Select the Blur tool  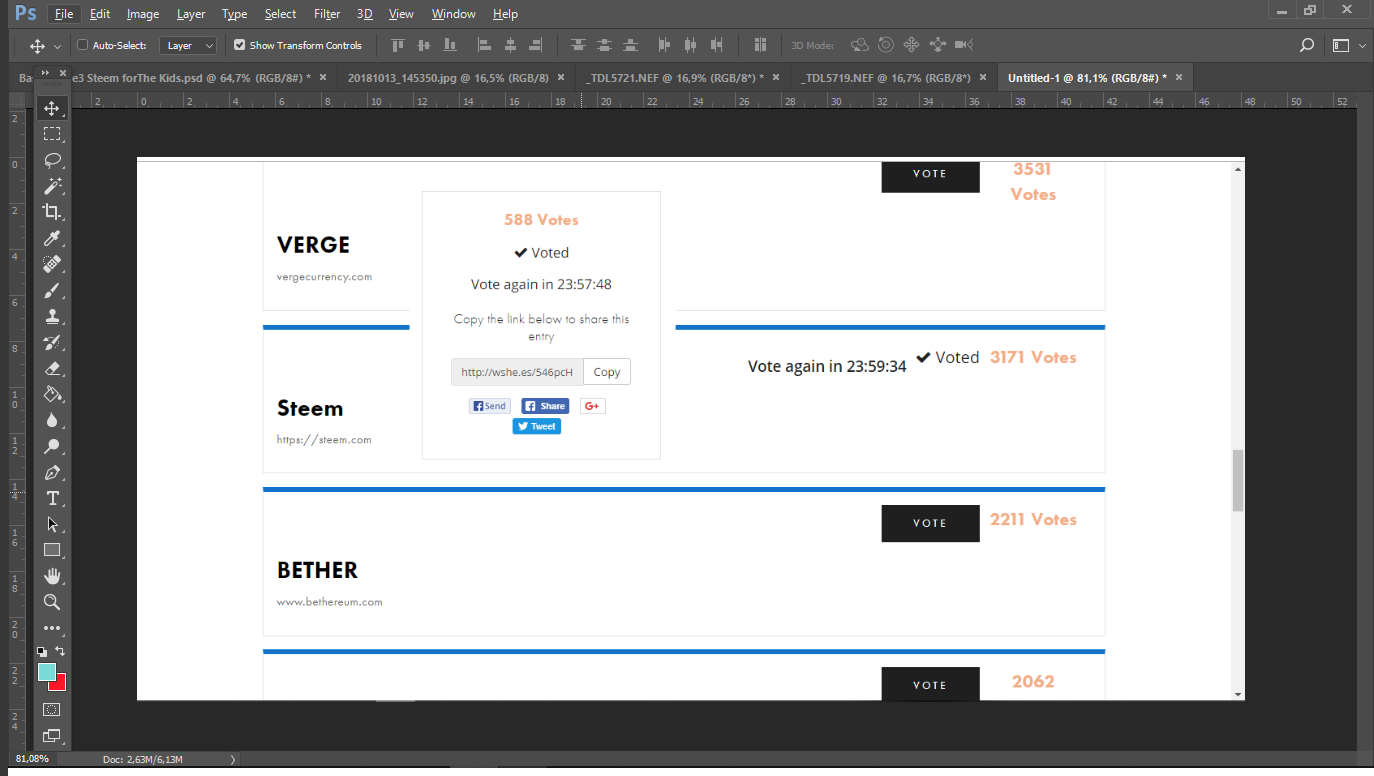[52, 420]
